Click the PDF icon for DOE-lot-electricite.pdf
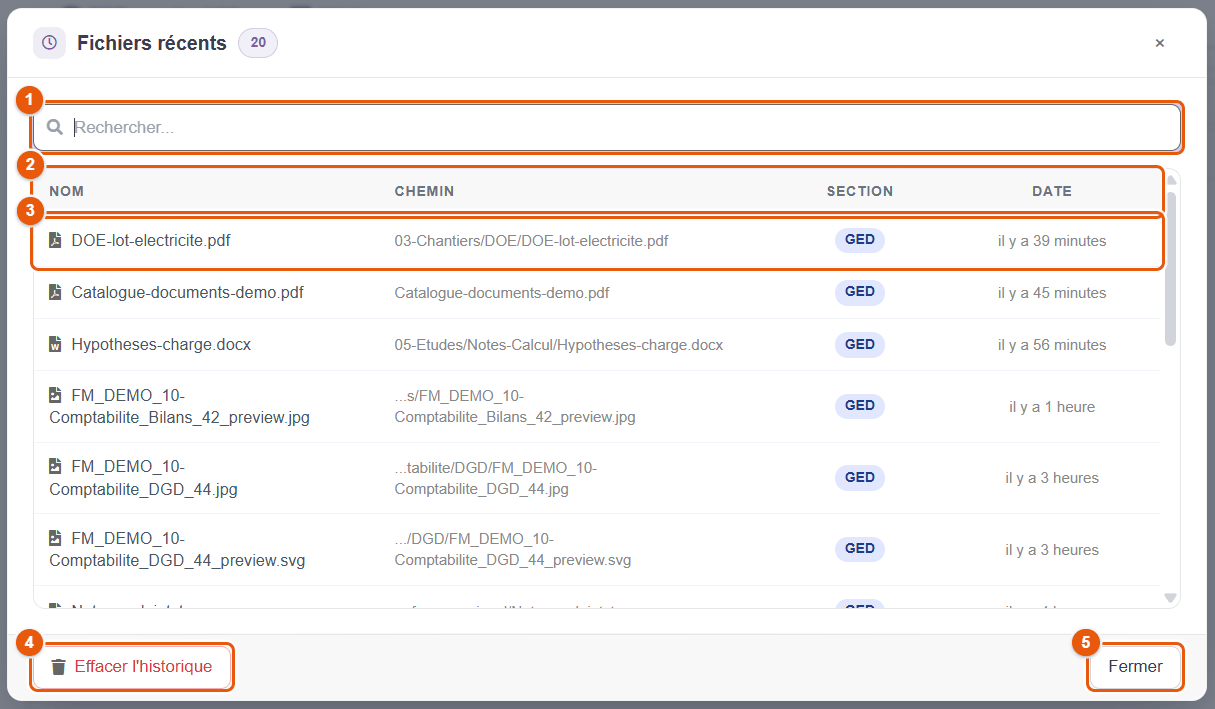The image size is (1215, 709). [x=55, y=240]
